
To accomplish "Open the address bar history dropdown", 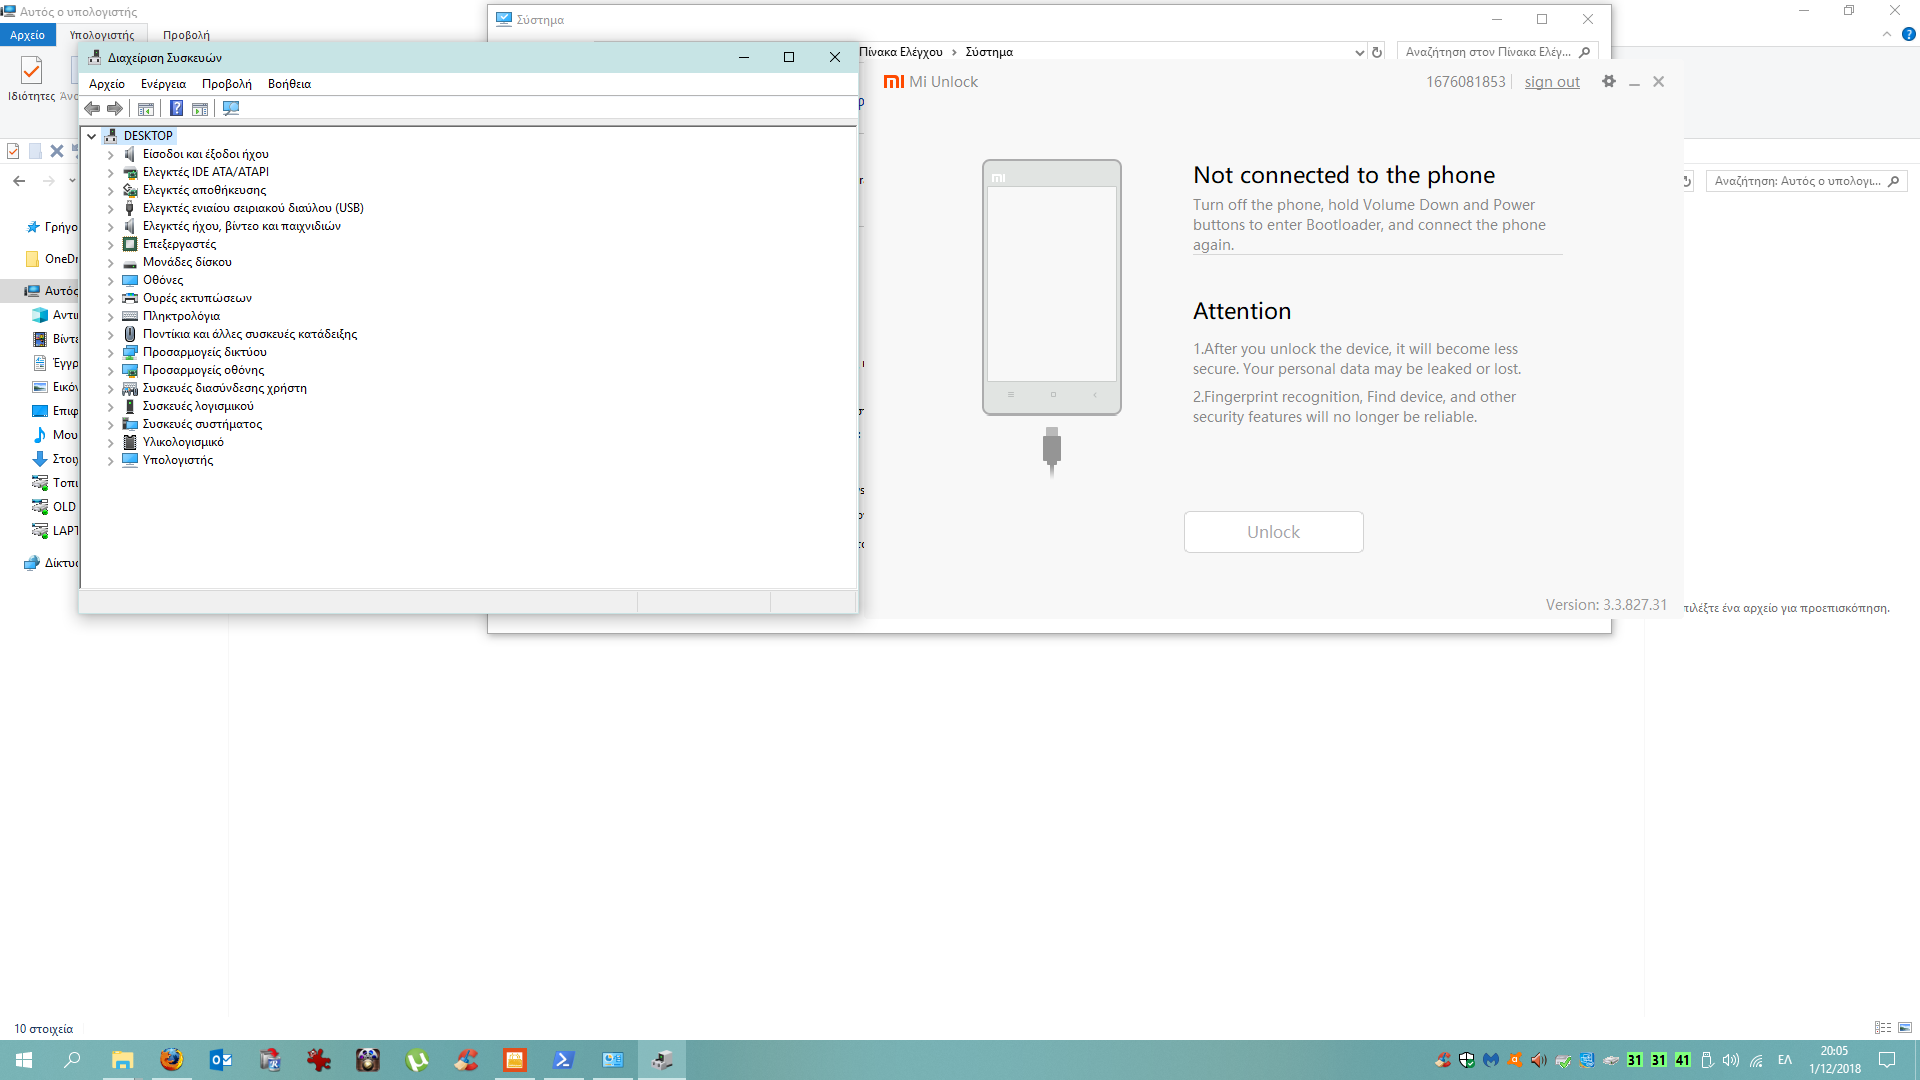I will [x=1359, y=52].
